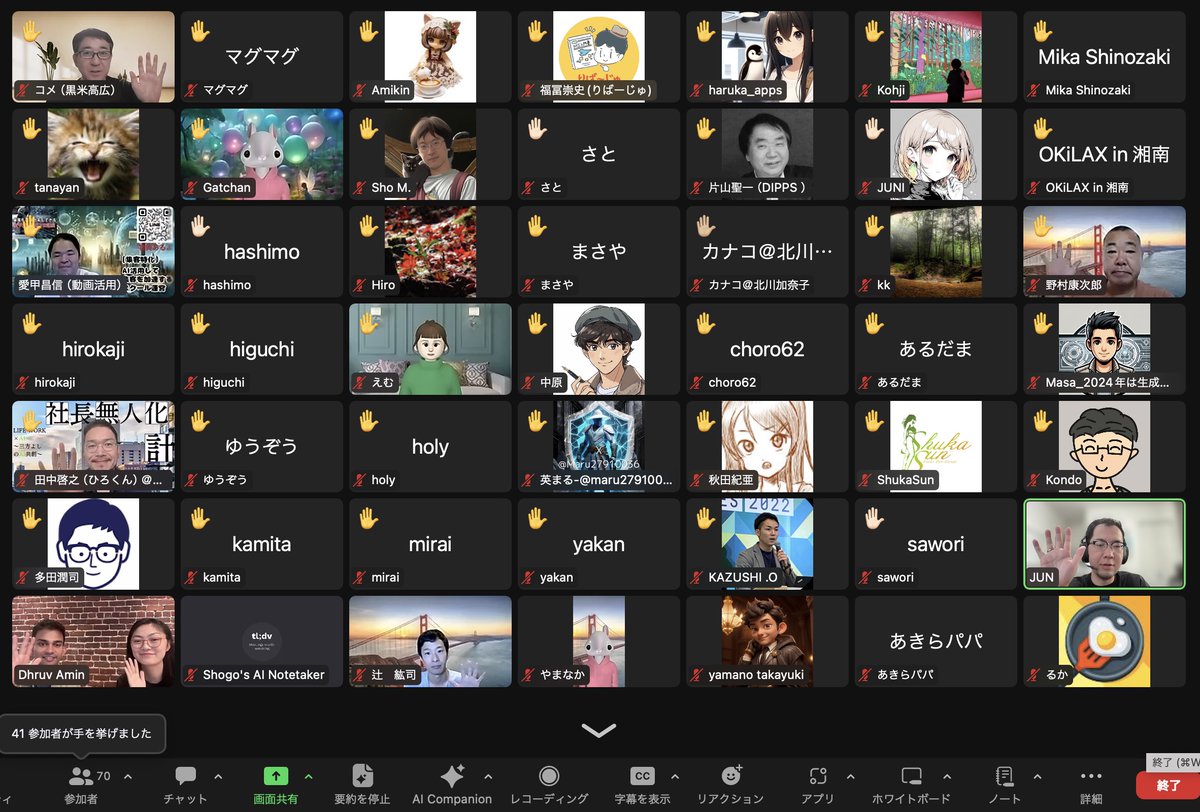This screenshot has width=1200, height=812.
Task: Click the まさや name tile
Action: pos(599,252)
